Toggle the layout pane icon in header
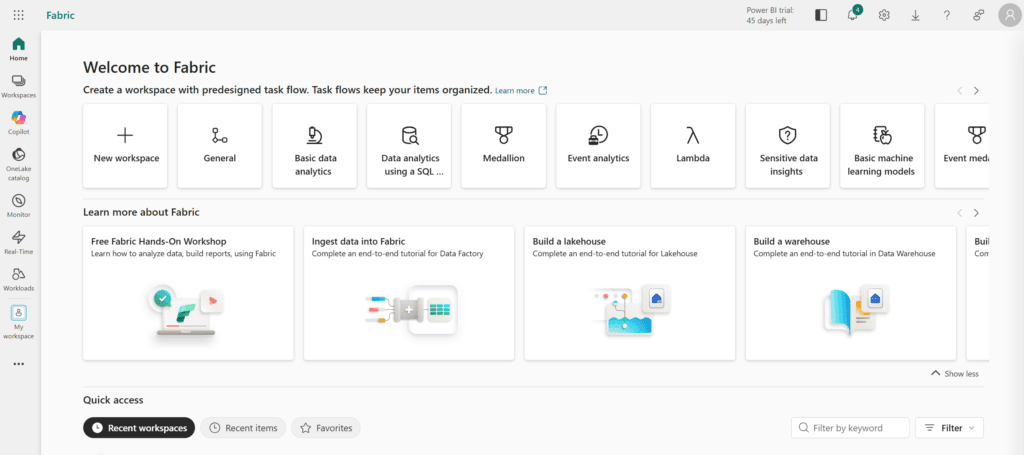This screenshot has height=455, width=1024. pos(821,15)
